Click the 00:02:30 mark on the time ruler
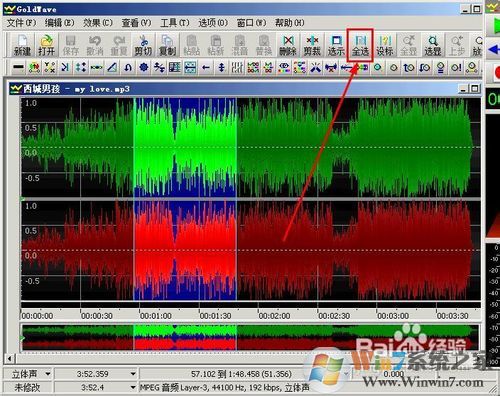The image size is (500, 396). (334, 316)
